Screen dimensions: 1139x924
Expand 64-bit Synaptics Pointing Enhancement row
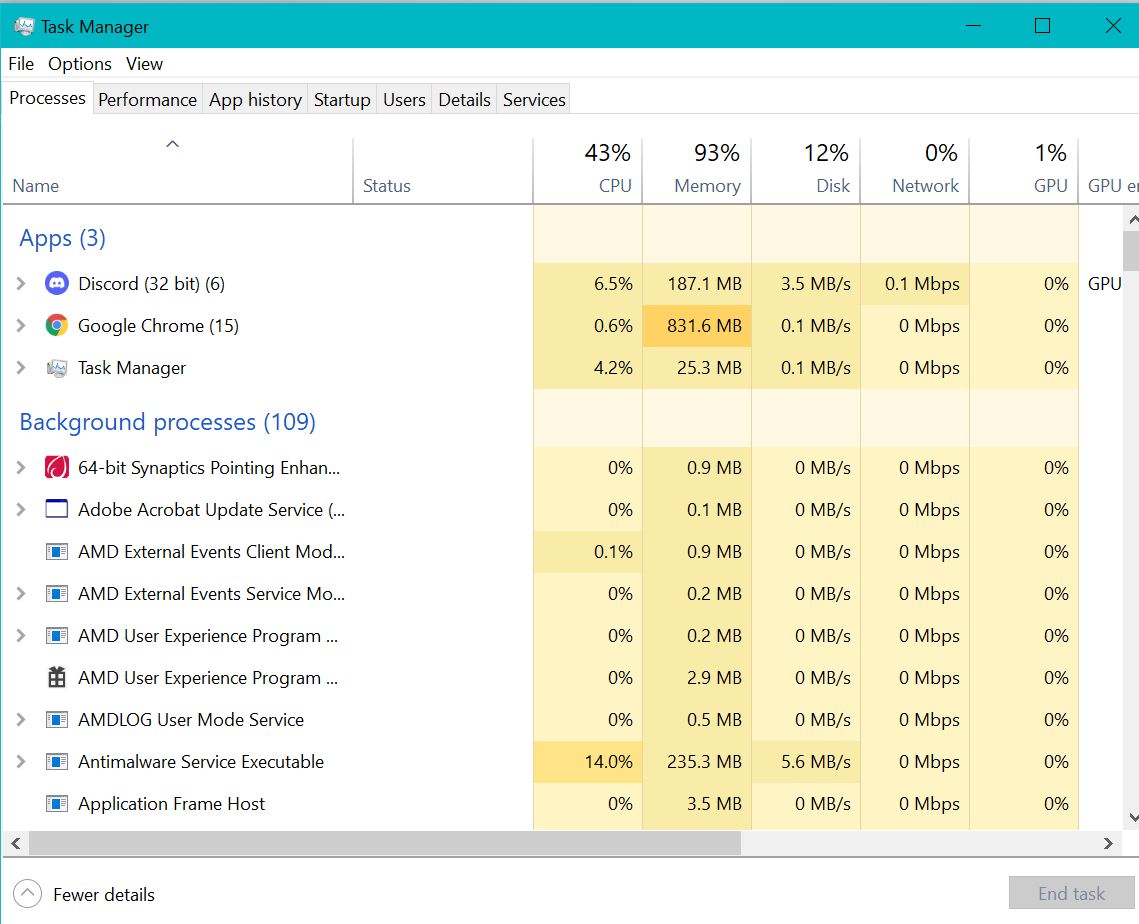(x=21, y=467)
